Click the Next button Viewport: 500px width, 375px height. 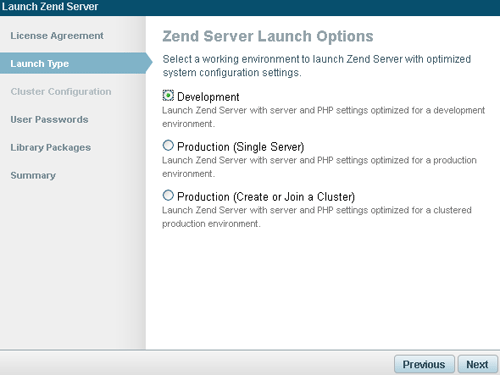click(477, 364)
